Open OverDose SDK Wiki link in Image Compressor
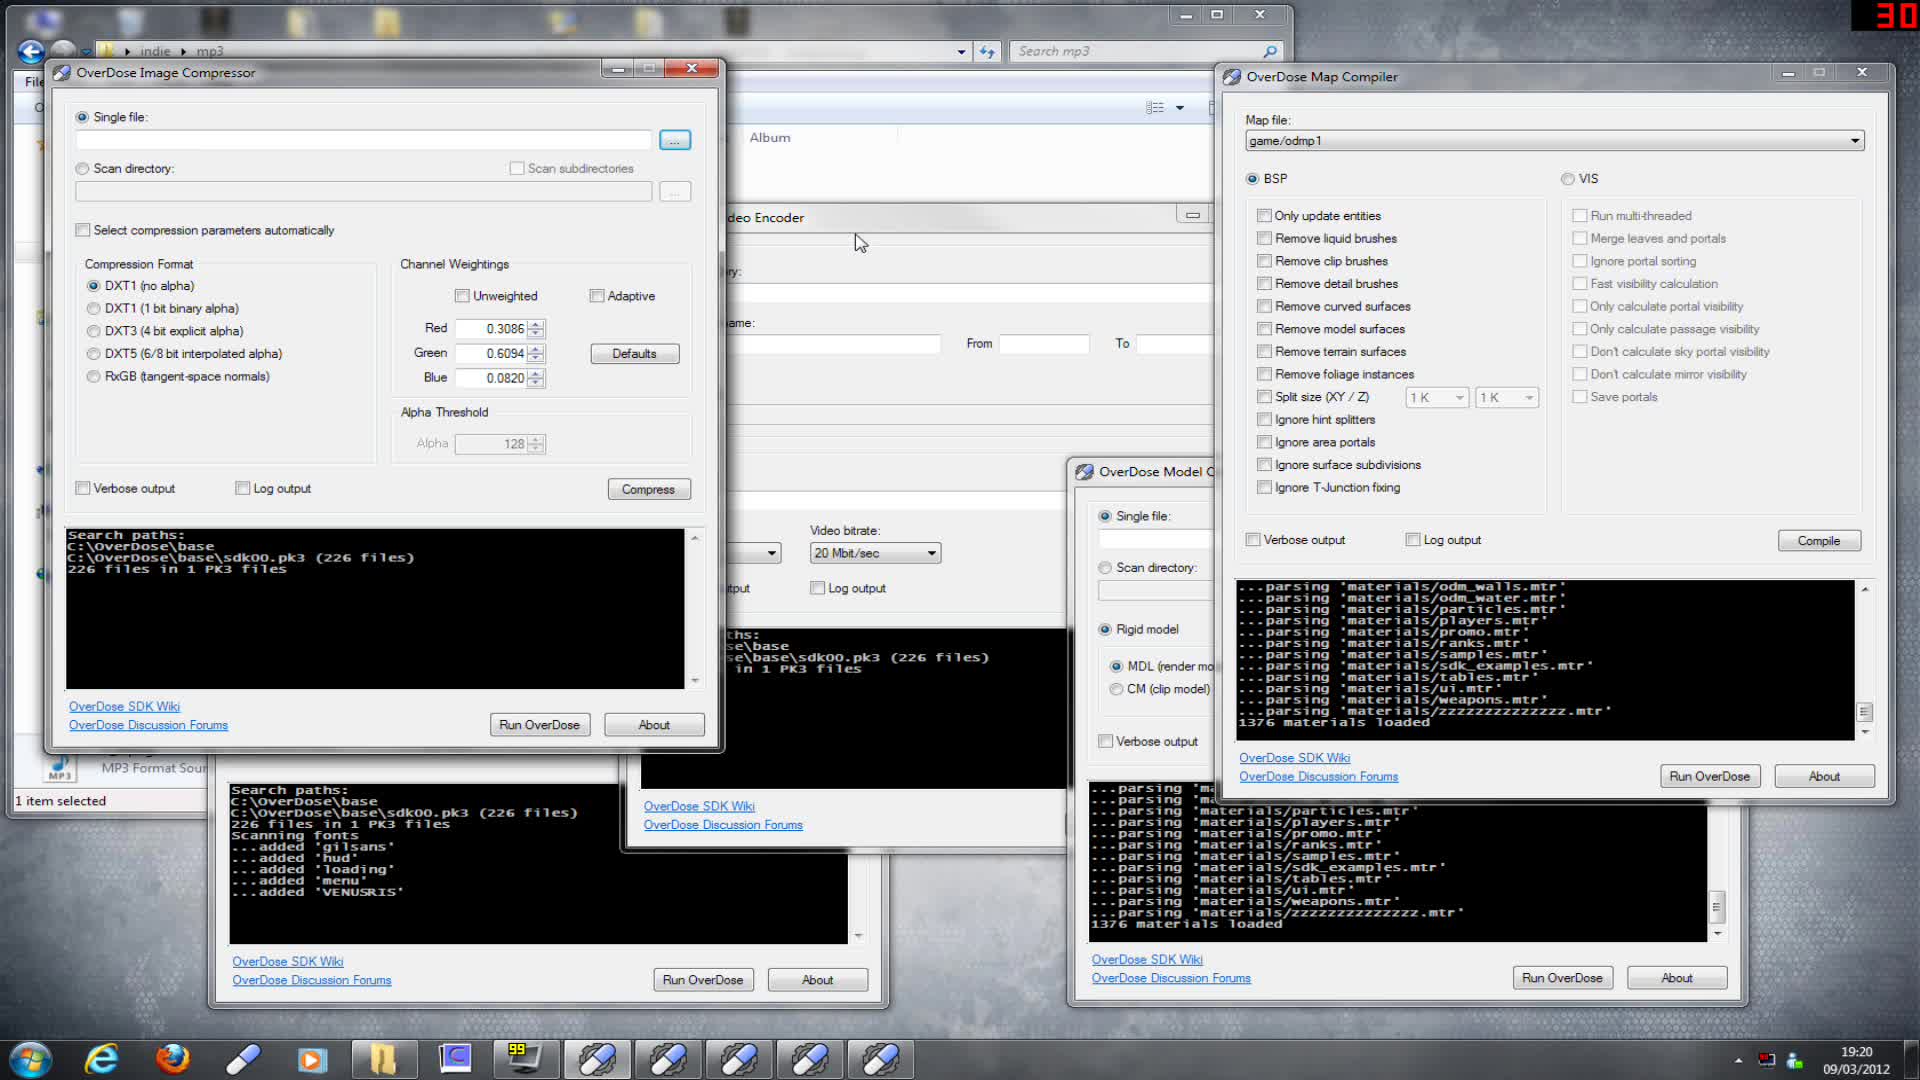 (x=124, y=706)
